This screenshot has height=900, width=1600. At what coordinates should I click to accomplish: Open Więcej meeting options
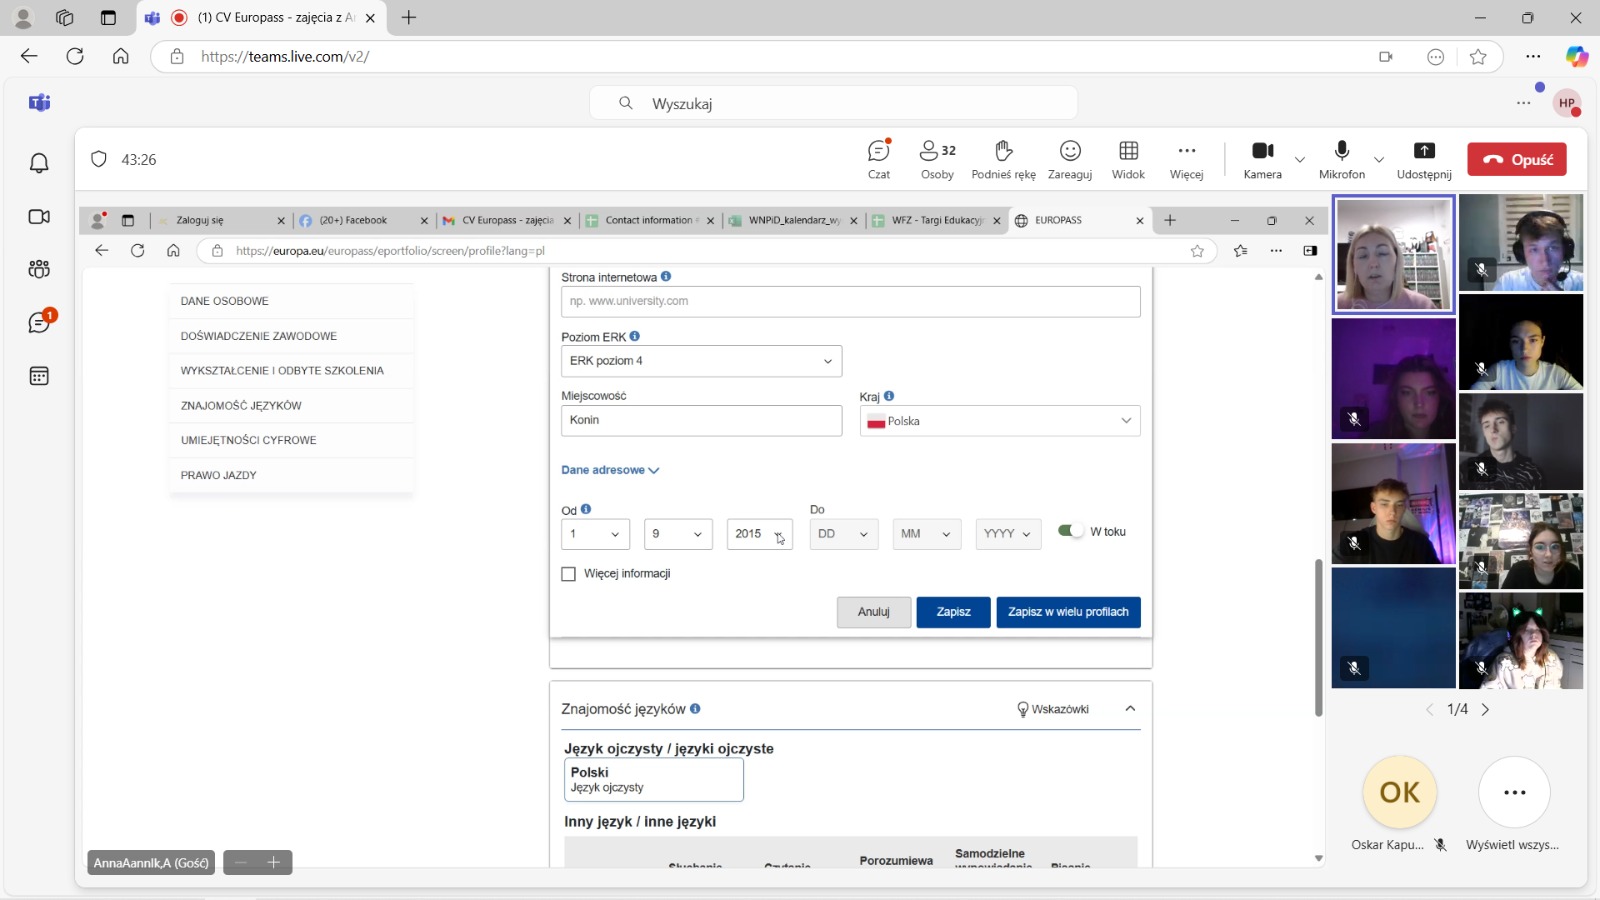click(1187, 159)
